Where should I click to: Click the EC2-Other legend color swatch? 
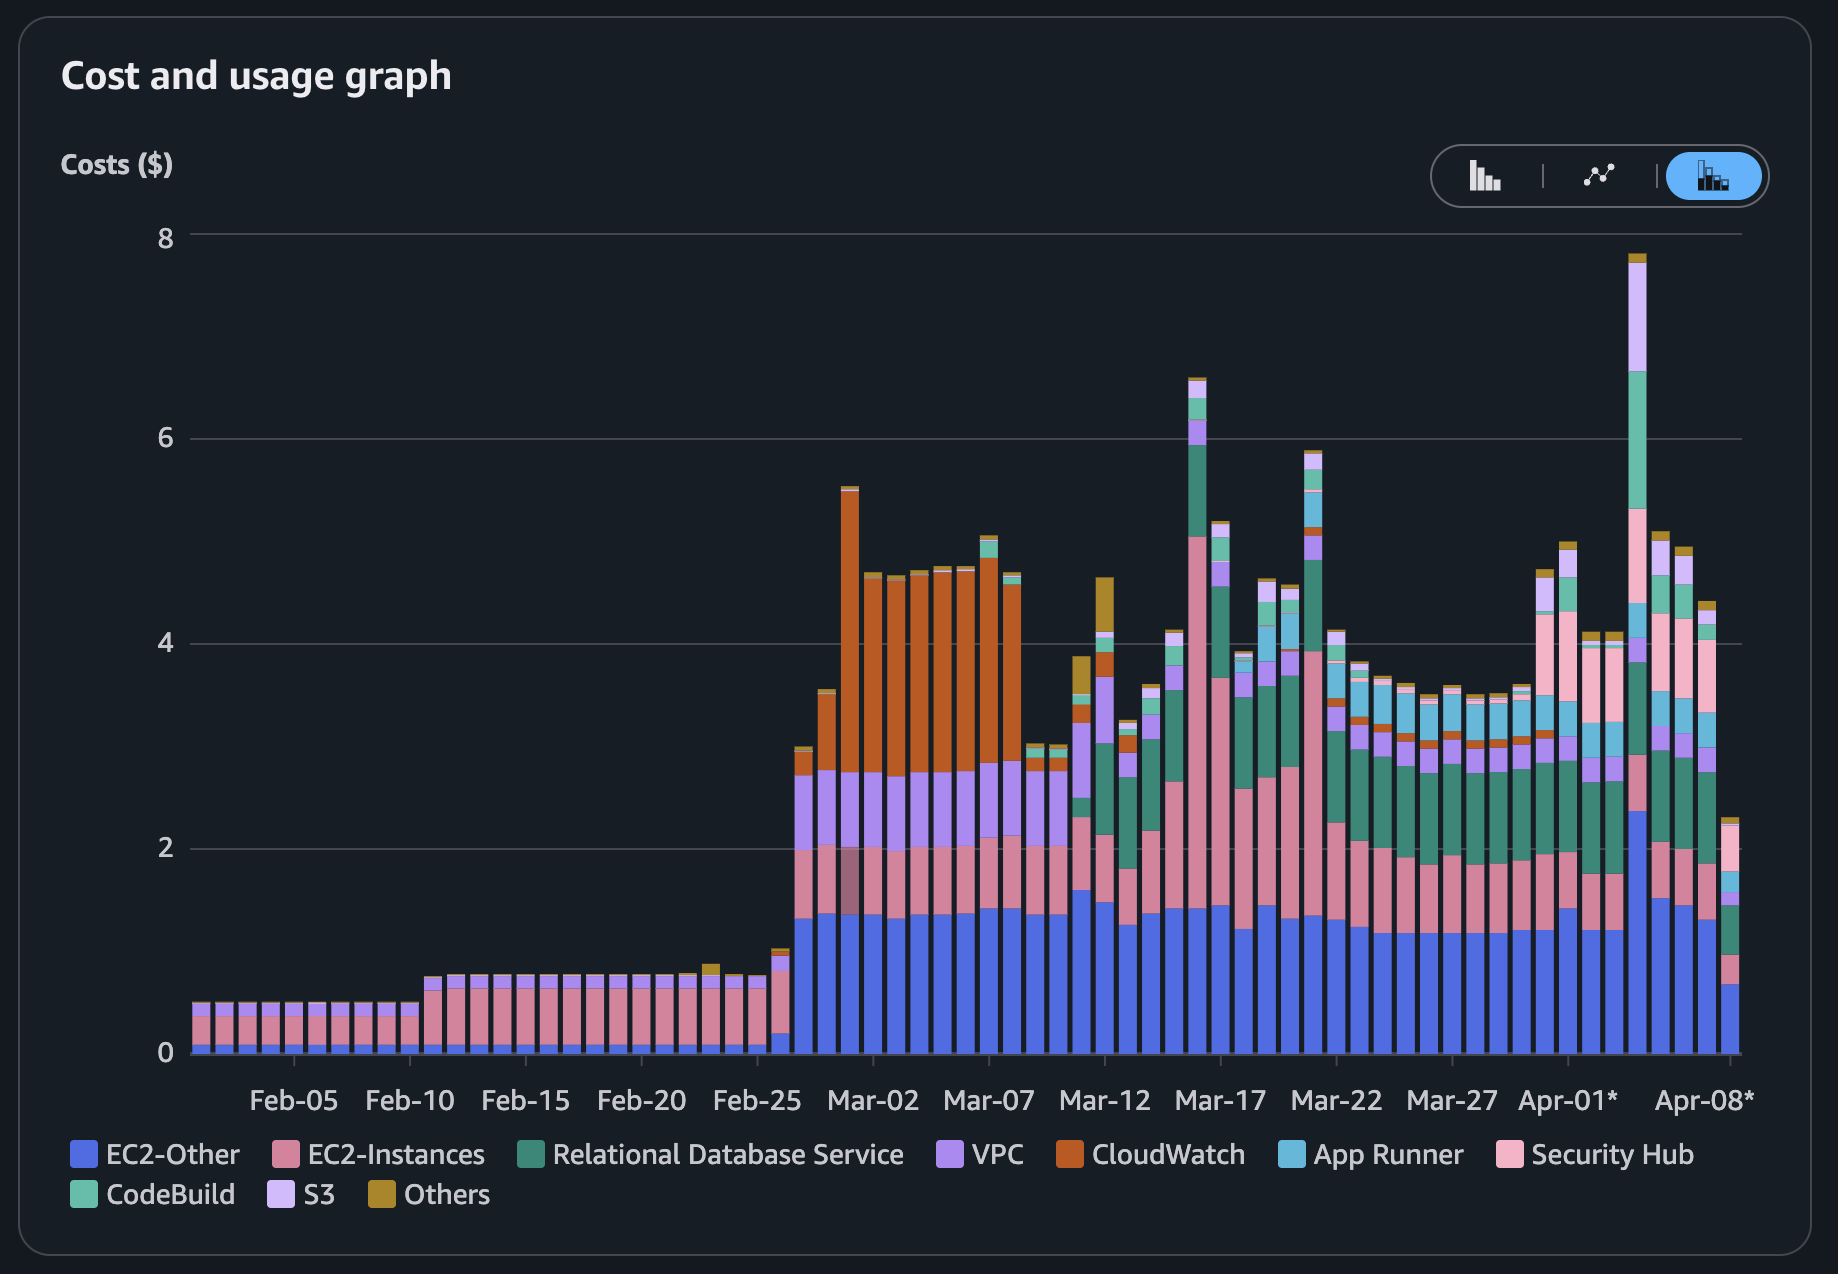tap(84, 1154)
